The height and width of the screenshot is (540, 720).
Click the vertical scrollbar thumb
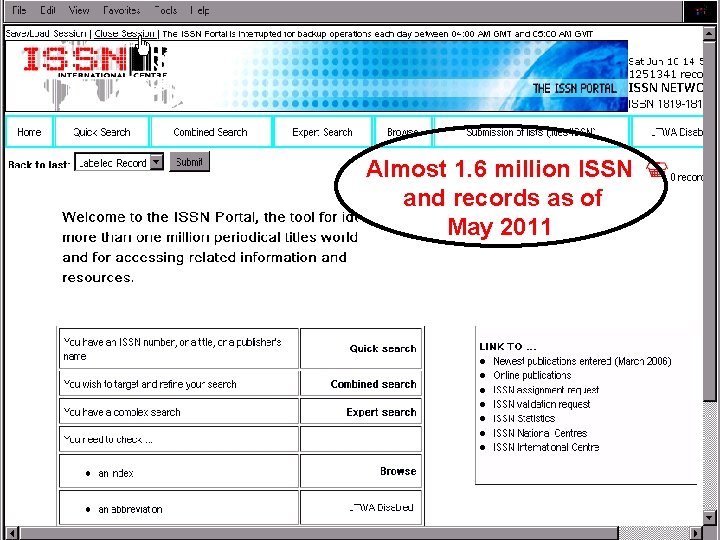(709, 220)
